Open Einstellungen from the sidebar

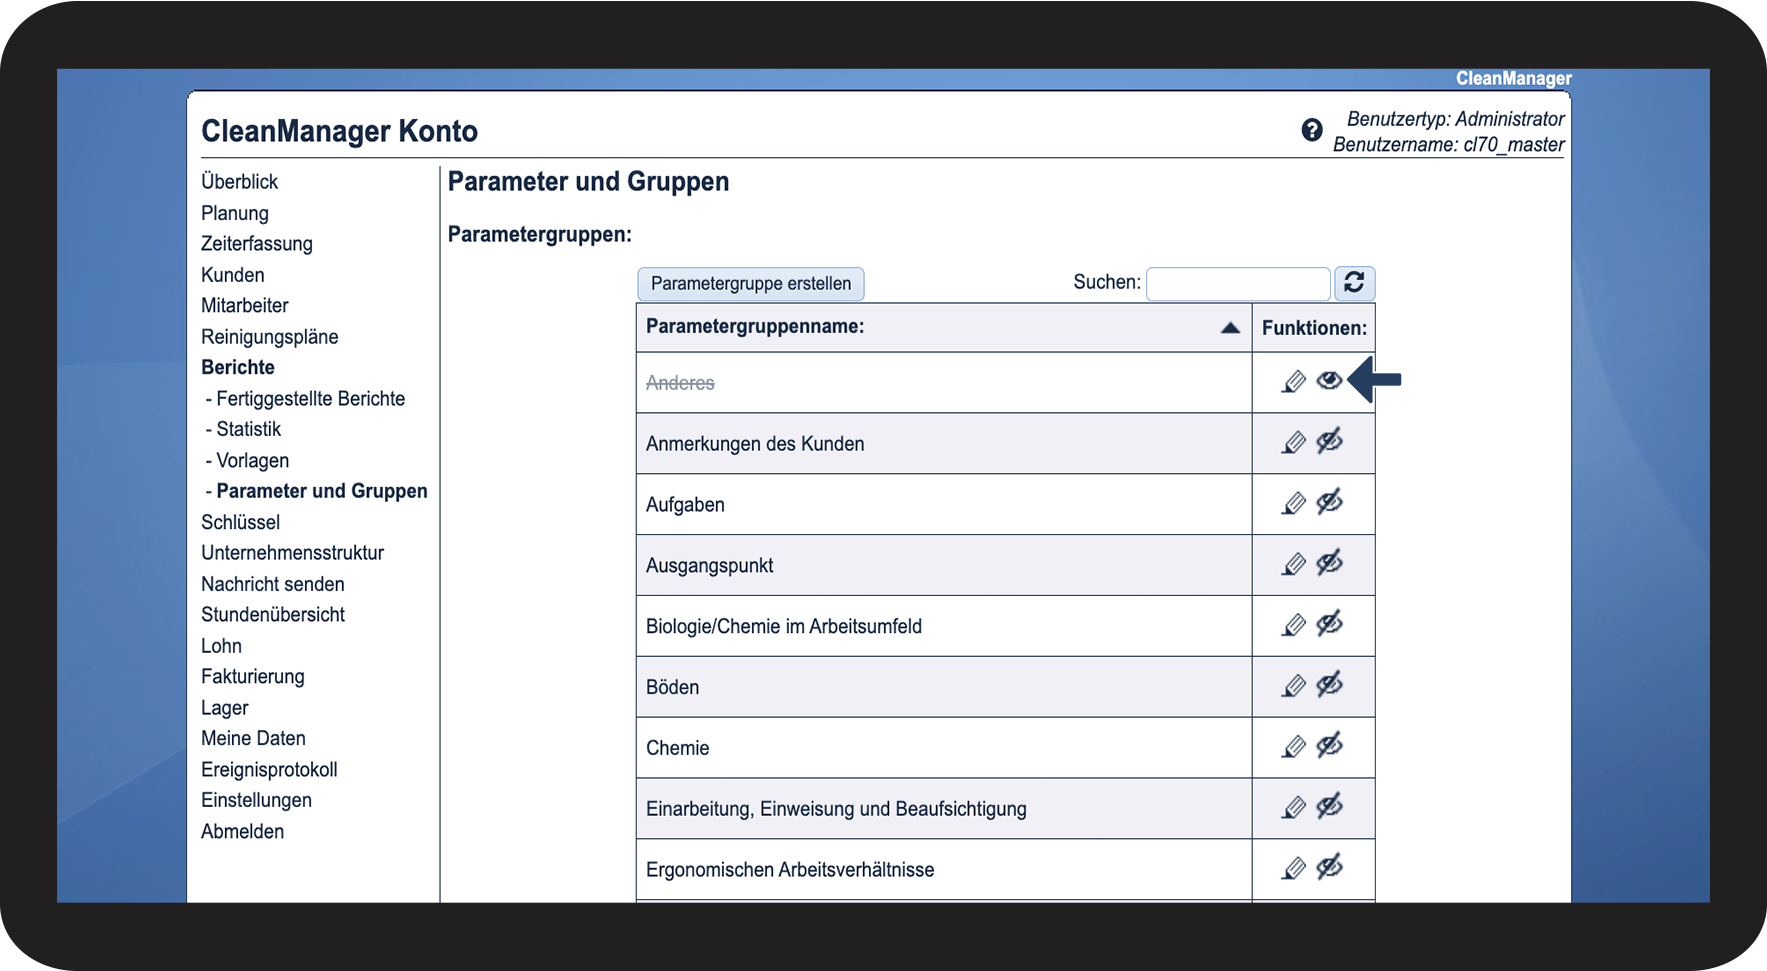(256, 800)
